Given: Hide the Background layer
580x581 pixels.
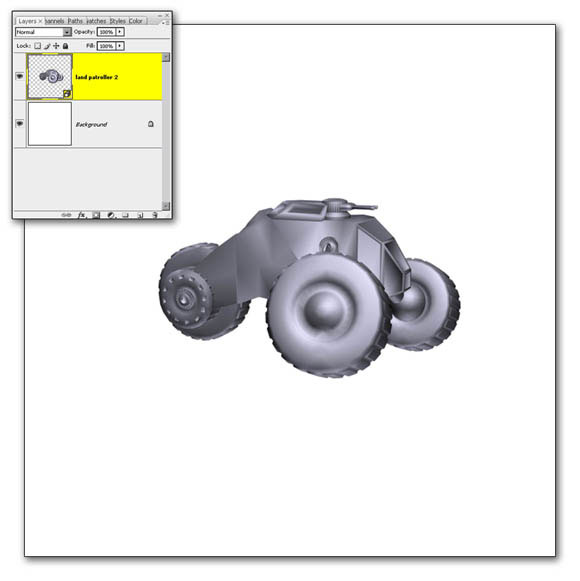Looking at the screenshot, I should [20, 123].
